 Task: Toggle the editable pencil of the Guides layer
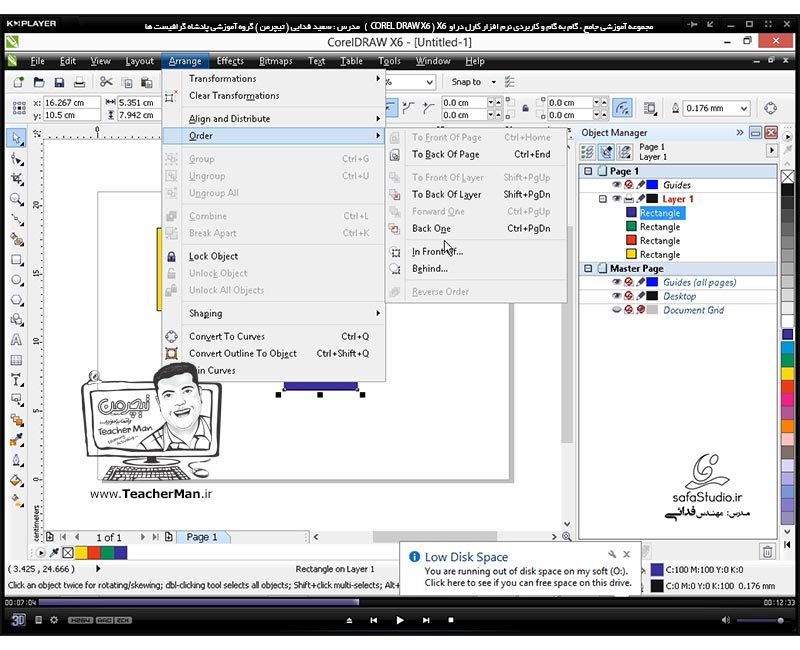(641, 185)
